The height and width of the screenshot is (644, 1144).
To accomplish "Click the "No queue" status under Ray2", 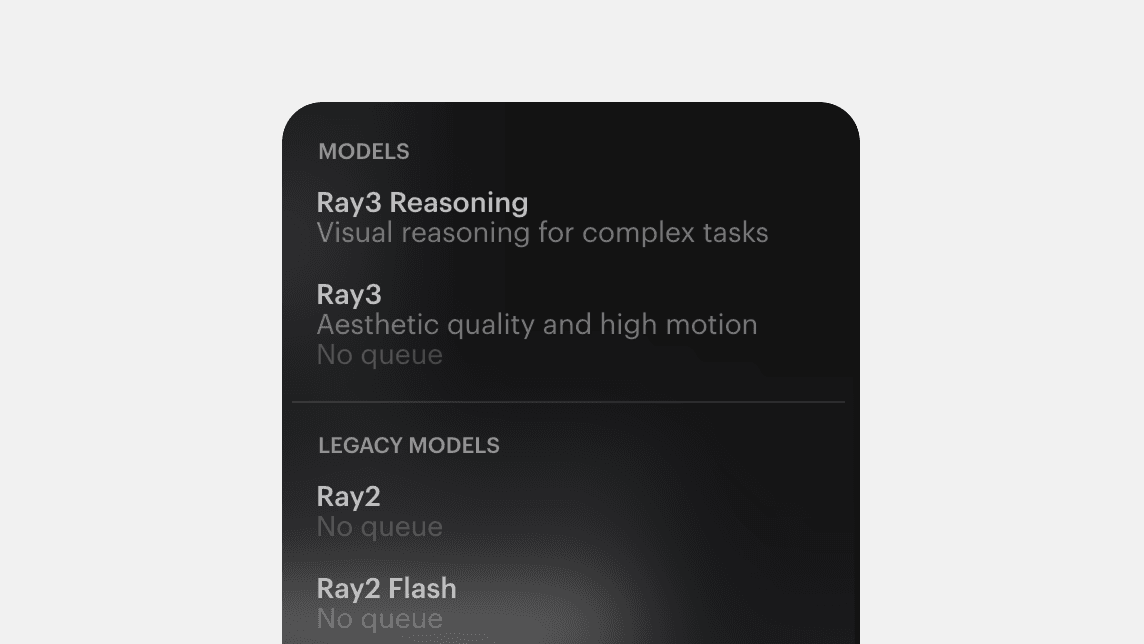I will click(x=379, y=527).
